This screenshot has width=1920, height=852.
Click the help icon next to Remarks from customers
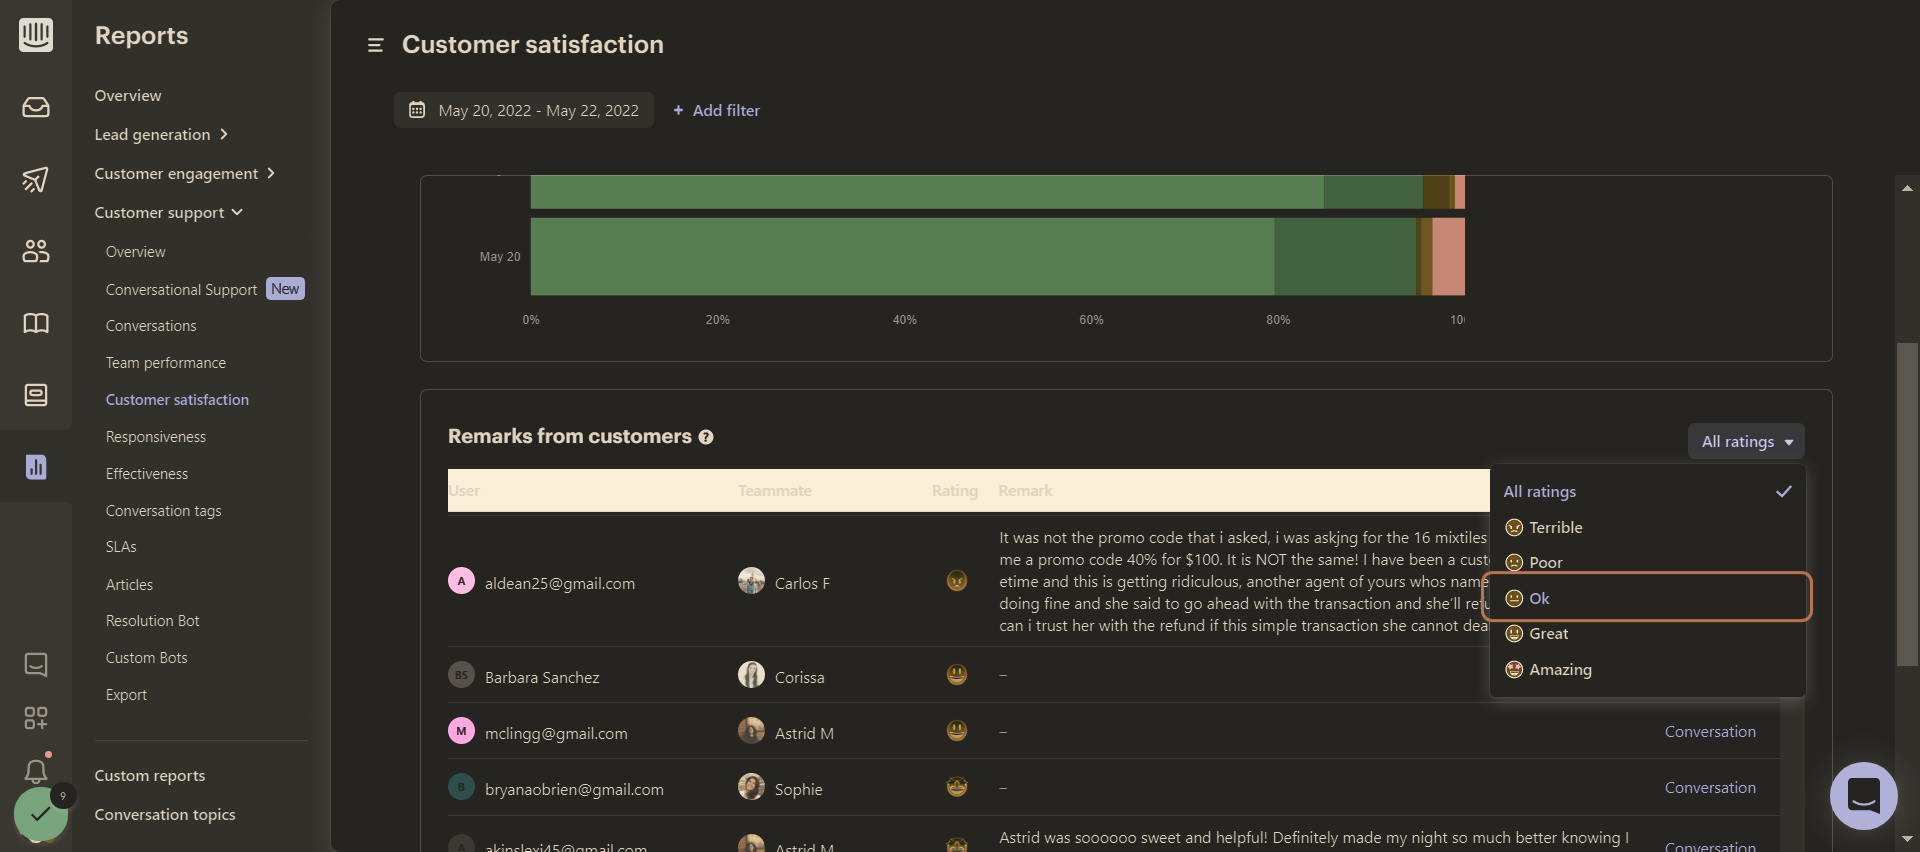tap(706, 437)
